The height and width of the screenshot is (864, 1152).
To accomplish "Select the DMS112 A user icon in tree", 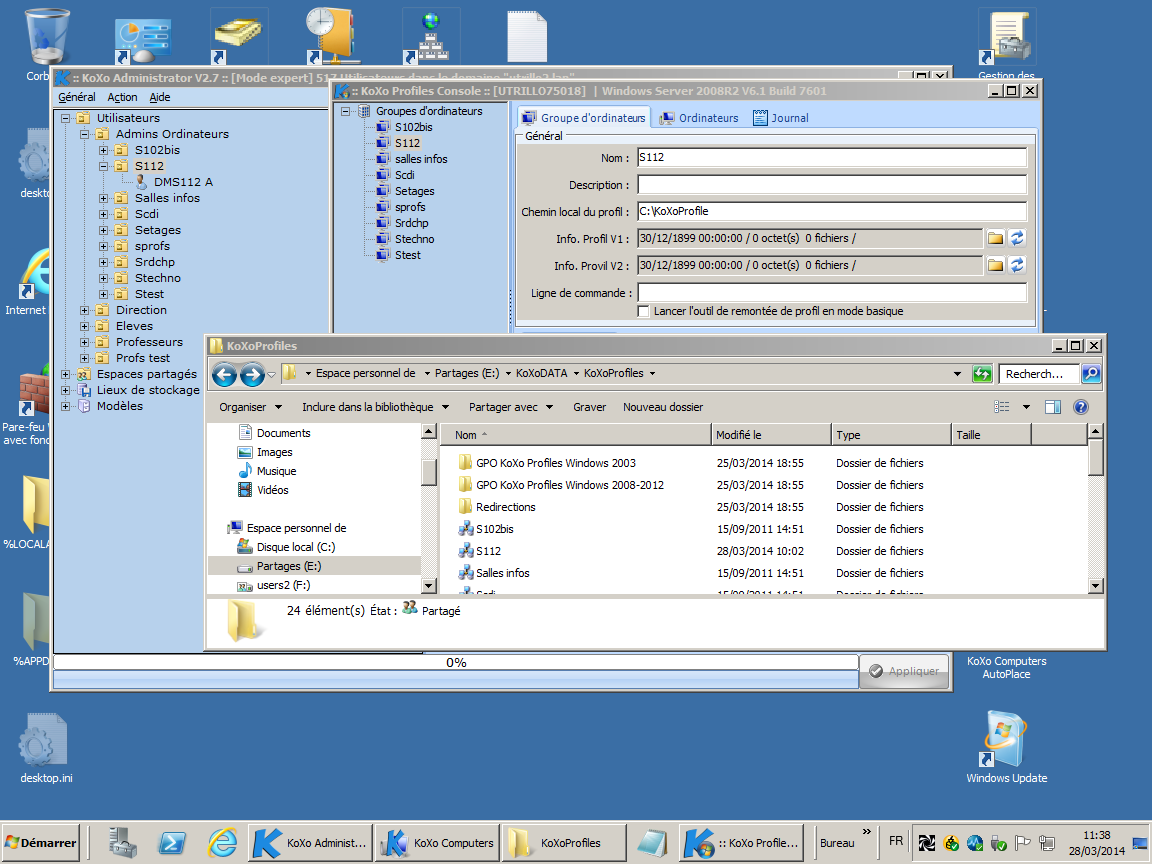I will coord(143,181).
